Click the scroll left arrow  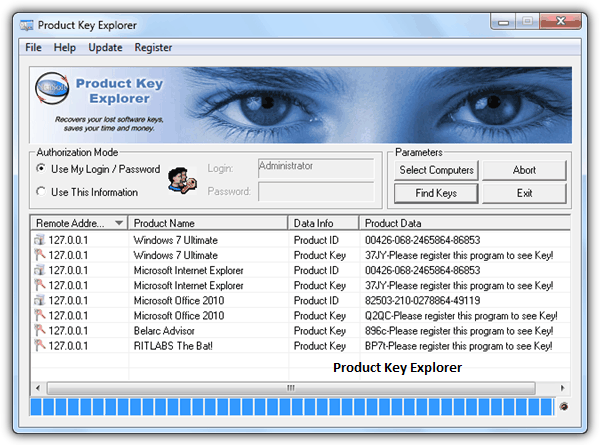click(x=38, y=388)
